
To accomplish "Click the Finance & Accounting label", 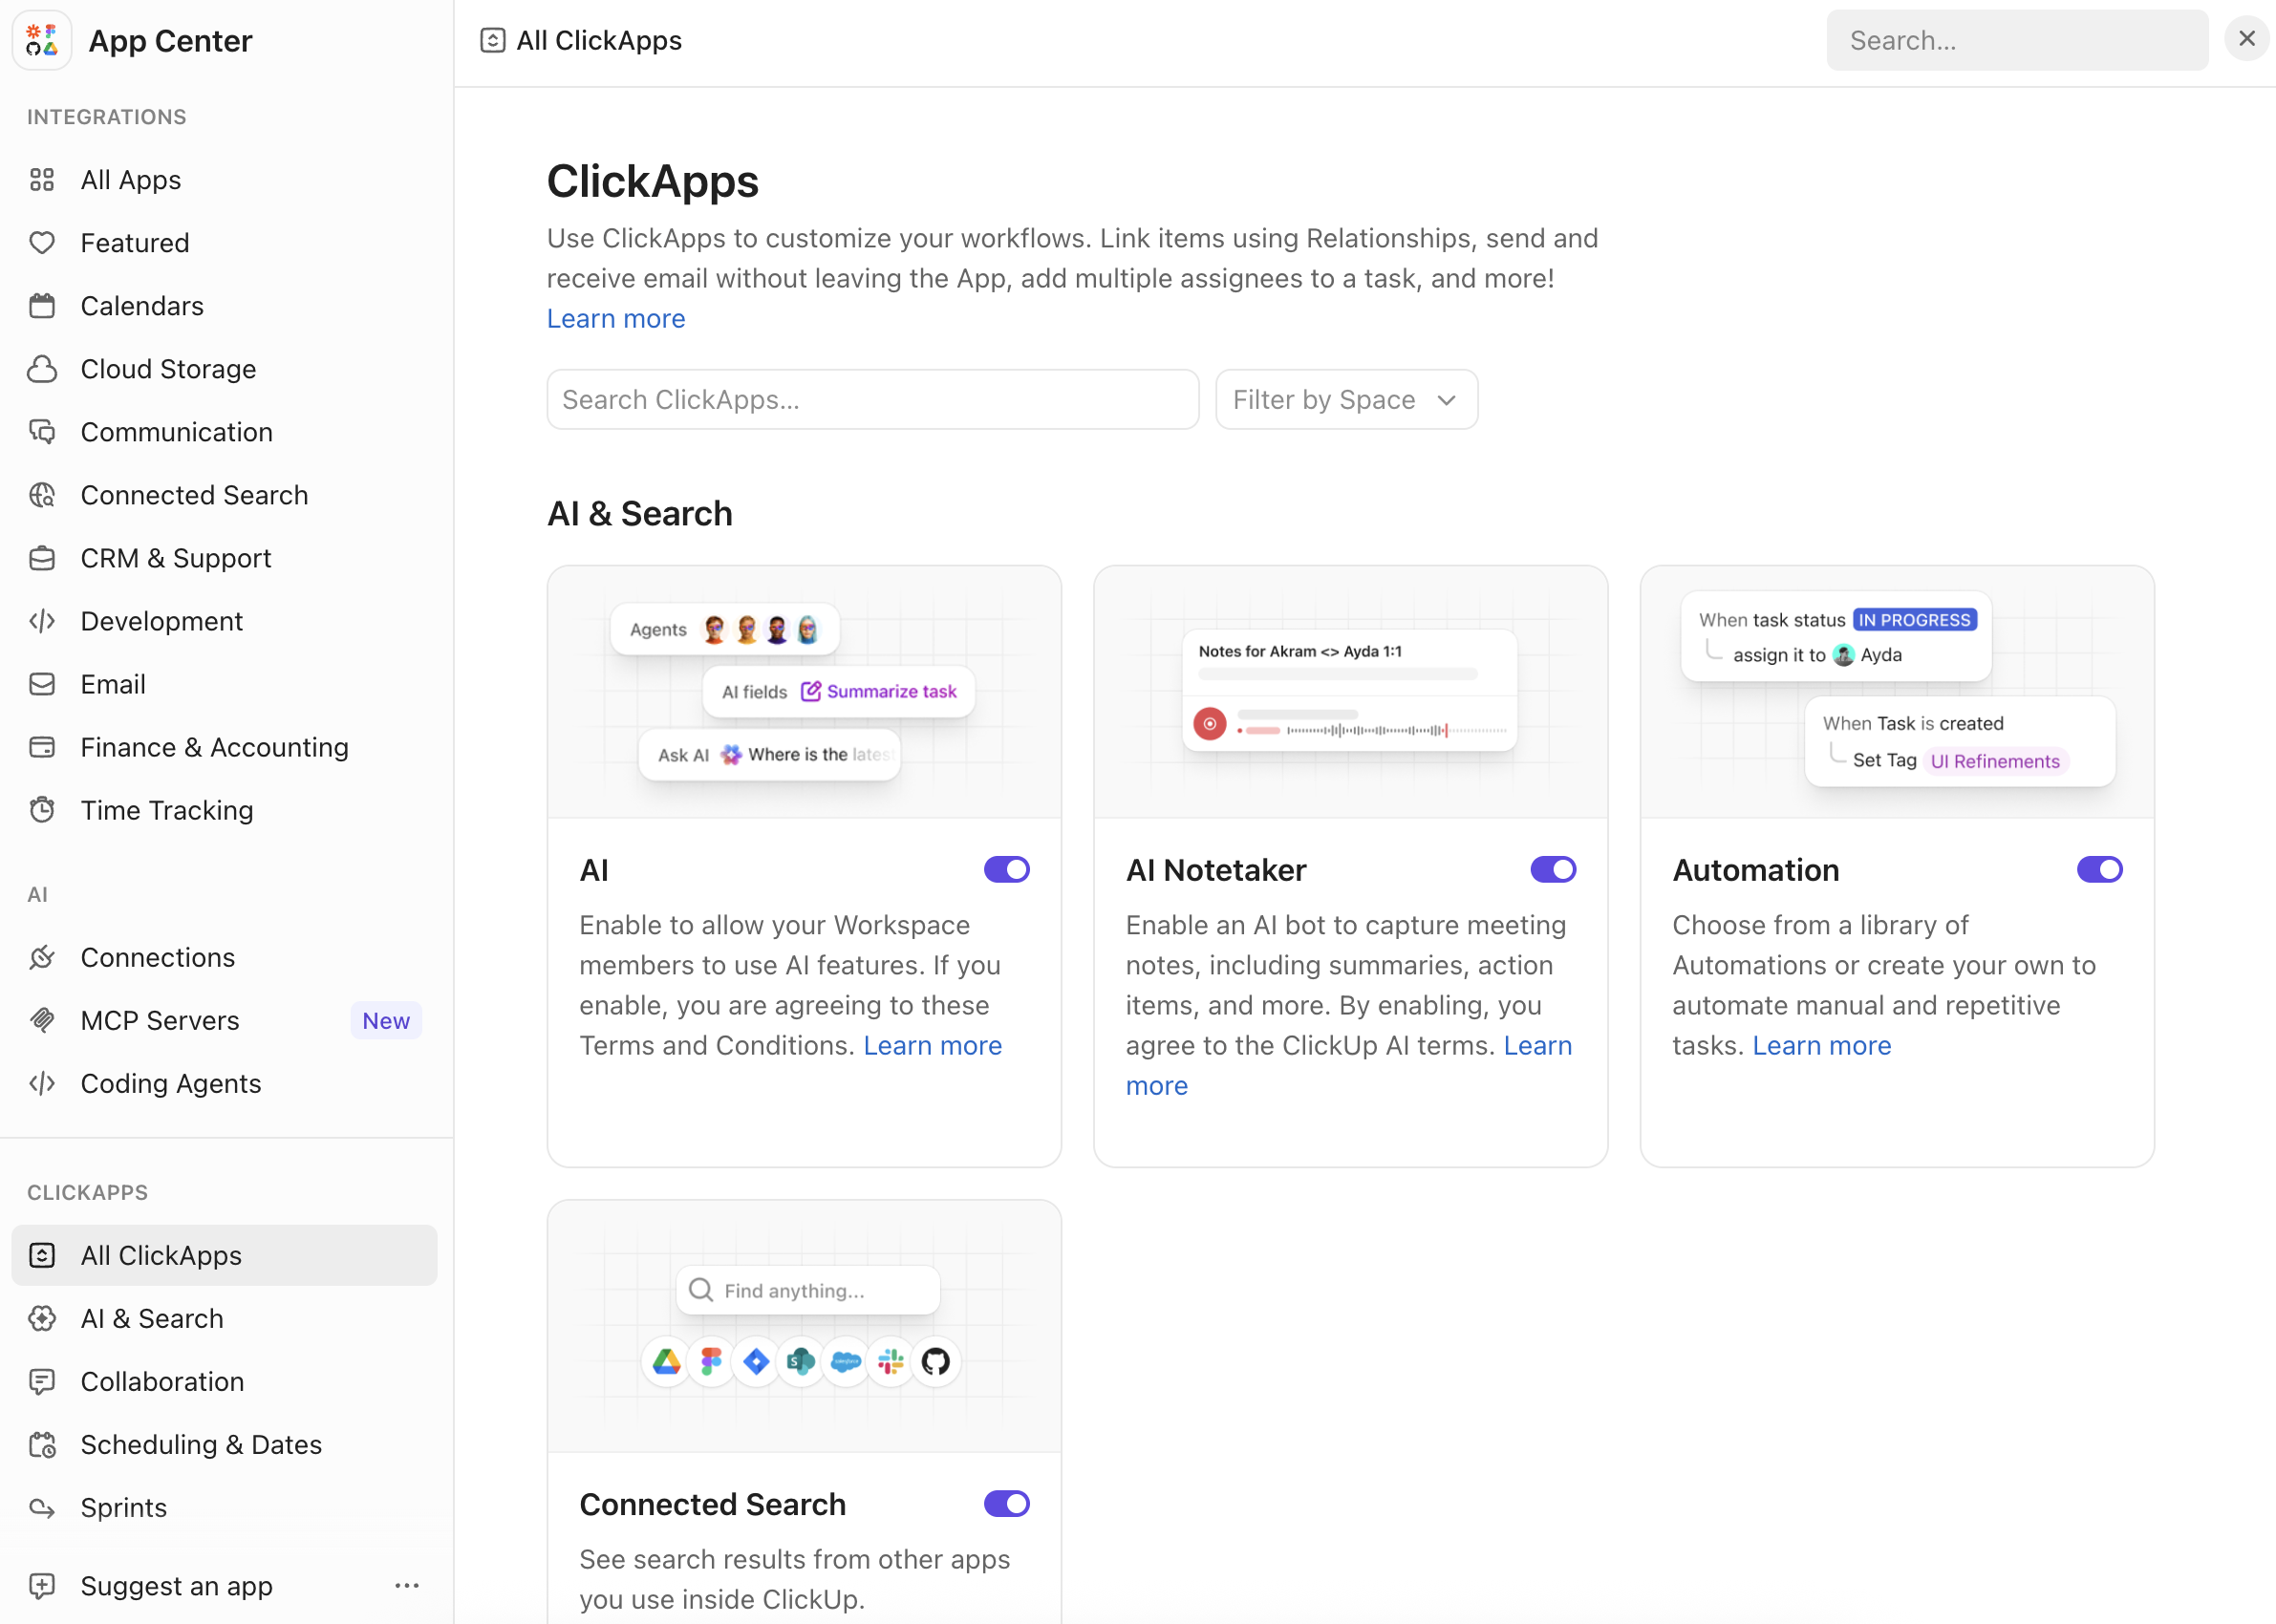I will [x=215, y=747].
